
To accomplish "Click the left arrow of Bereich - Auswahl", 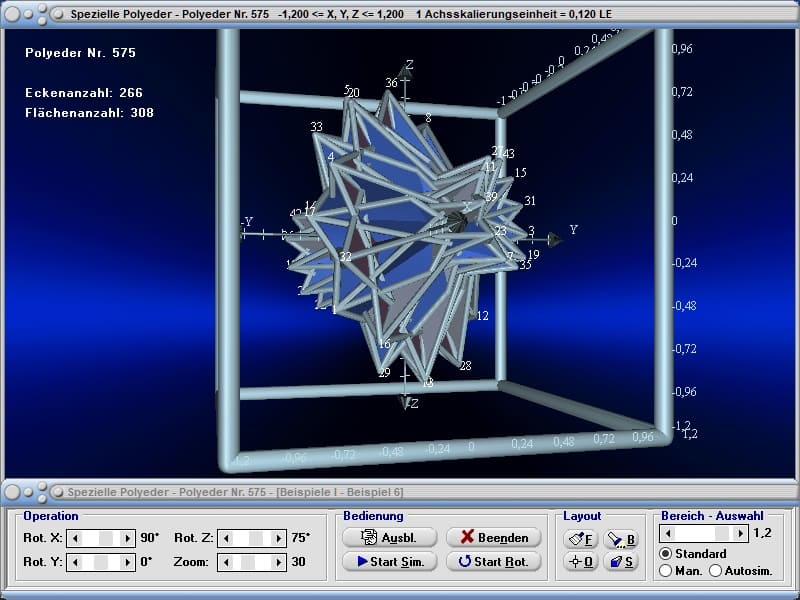I will (668, 534).
